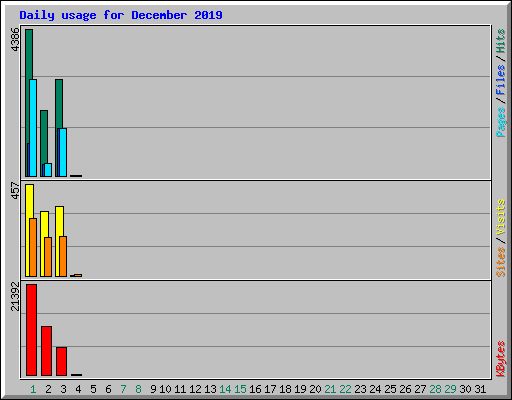
Task: Click day label 25 on the x-axis
Action: coord(390,389)
